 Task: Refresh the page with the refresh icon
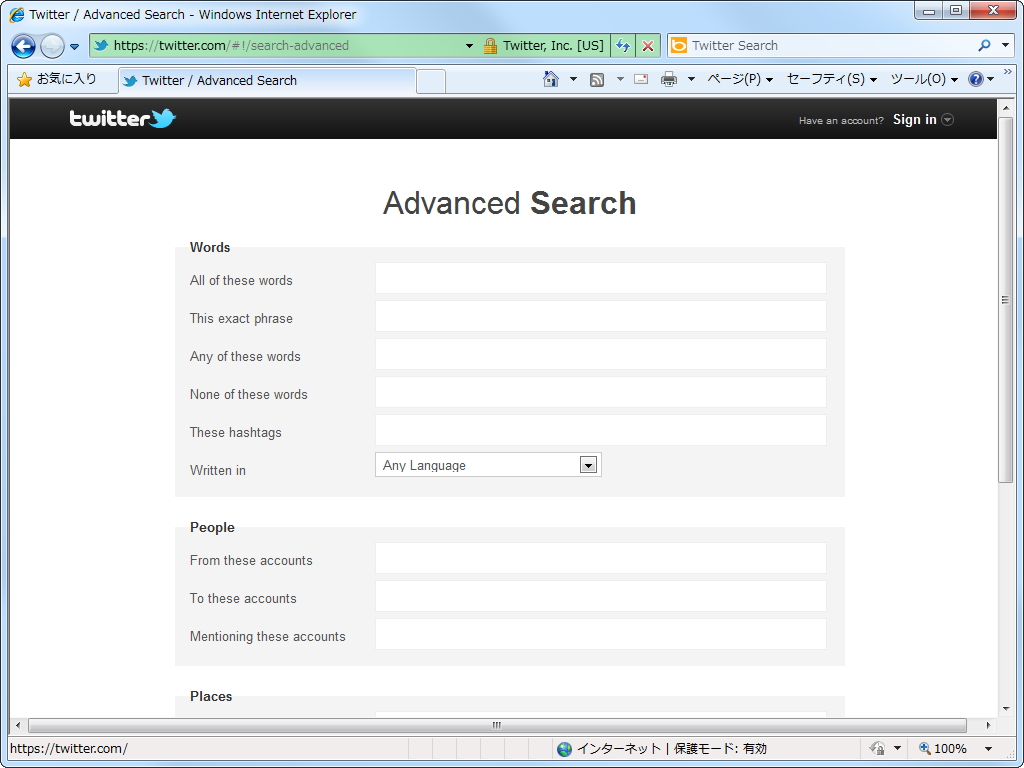point(622,45)
